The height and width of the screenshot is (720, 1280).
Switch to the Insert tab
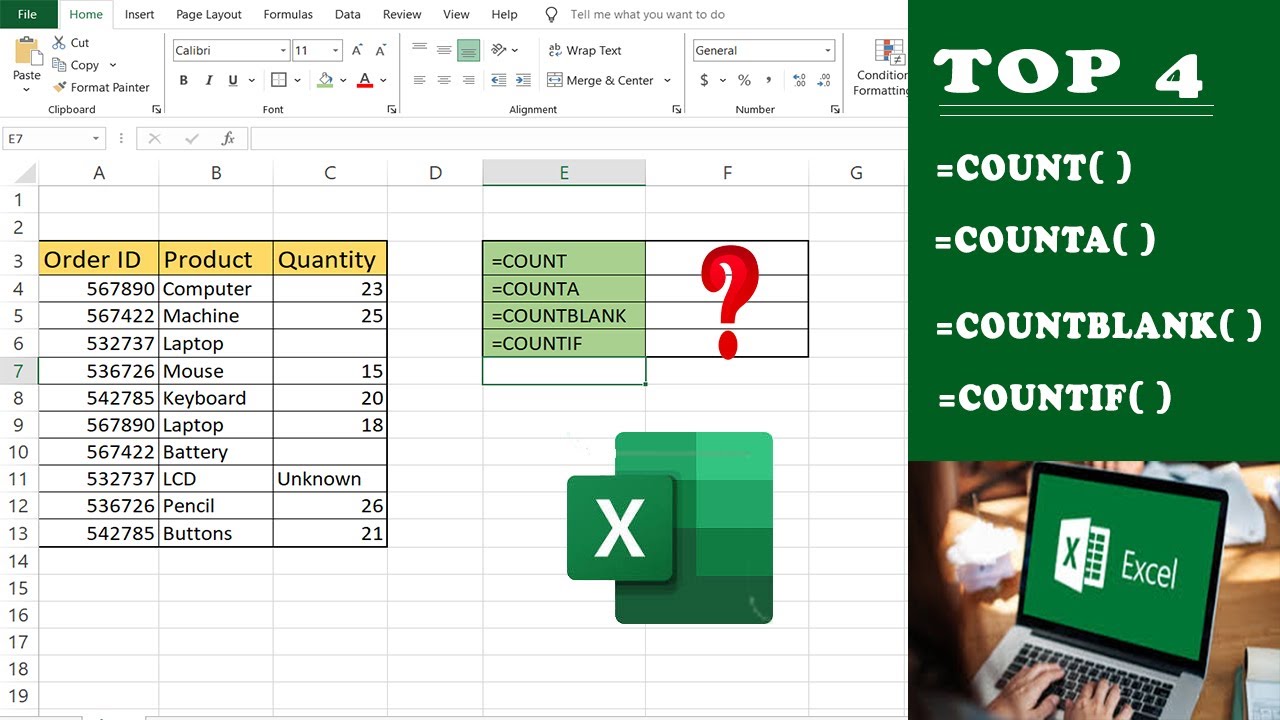click(139, 14)
